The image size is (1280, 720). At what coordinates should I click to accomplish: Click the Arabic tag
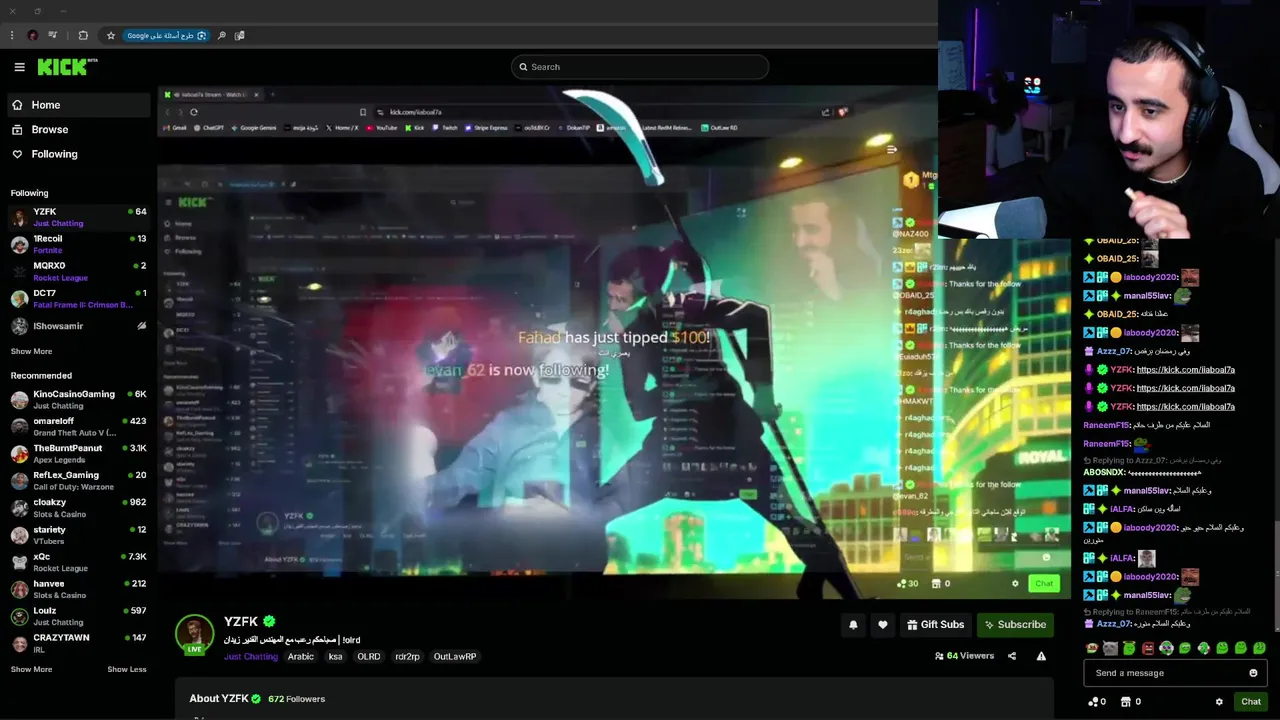301,657
